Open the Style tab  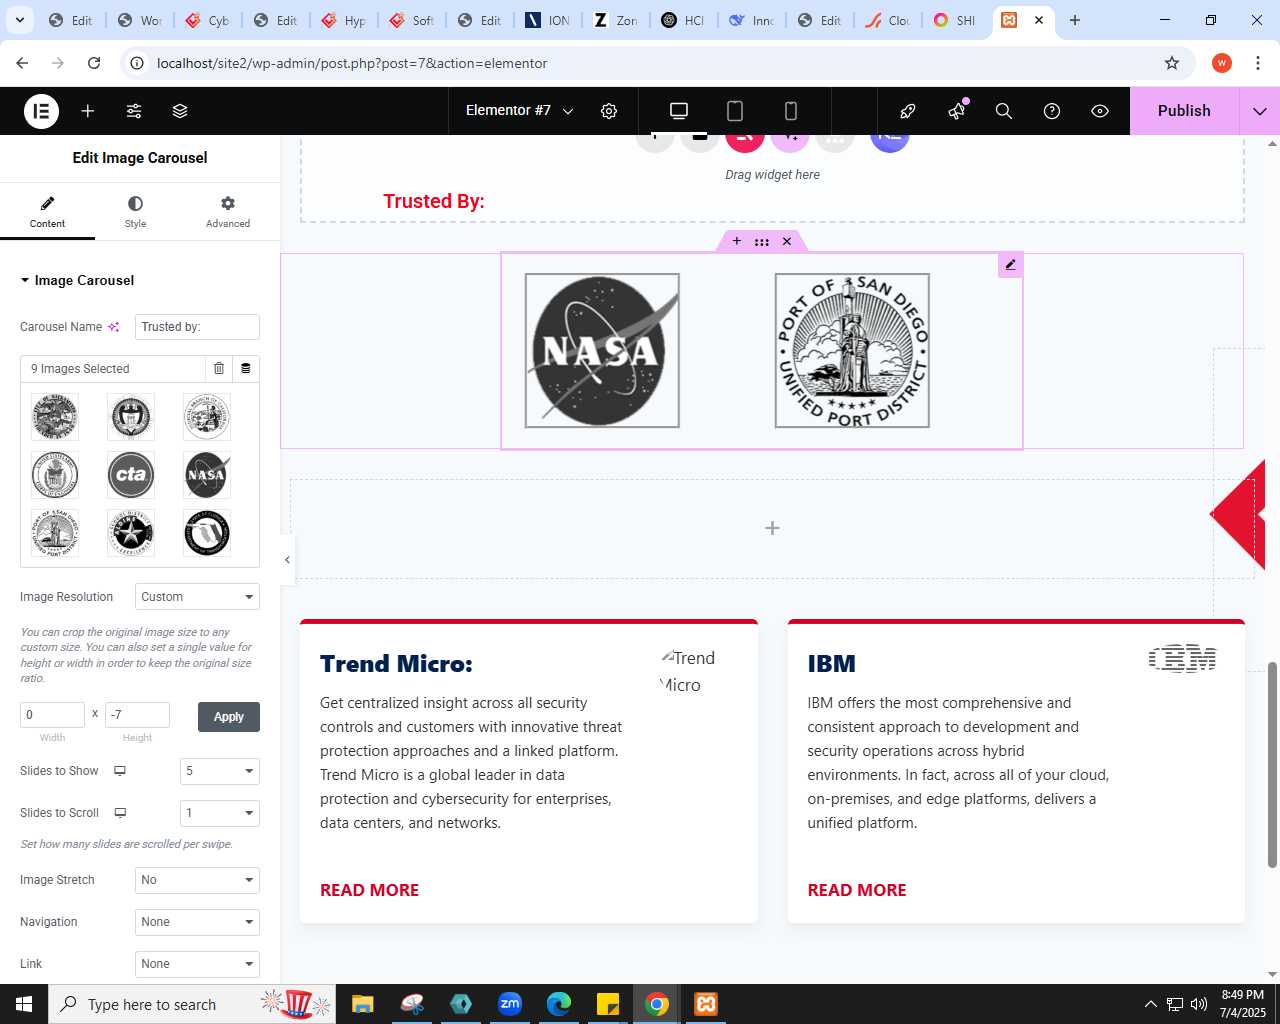[135, 212]
